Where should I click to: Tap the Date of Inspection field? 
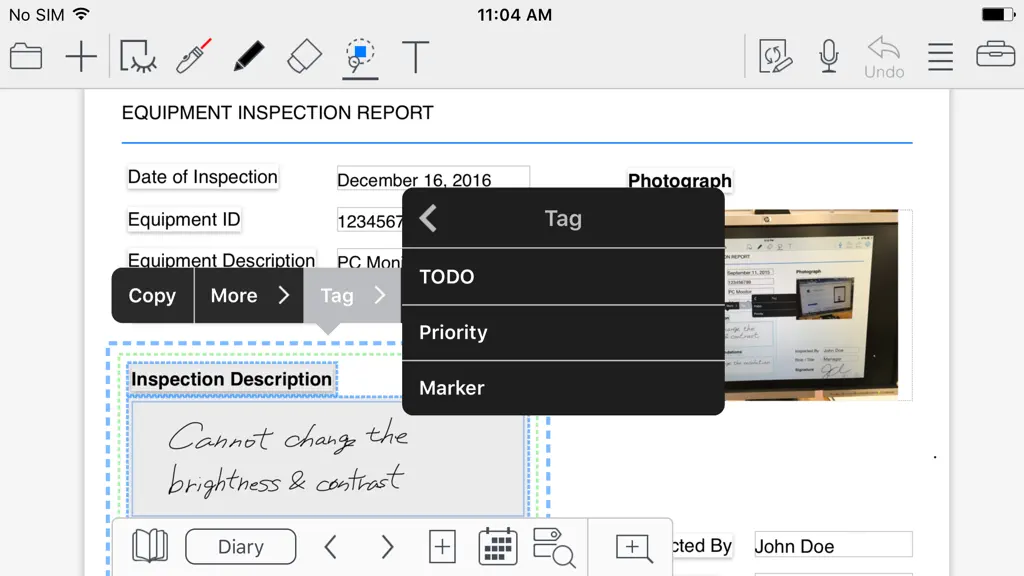click(x=433, y=179)
